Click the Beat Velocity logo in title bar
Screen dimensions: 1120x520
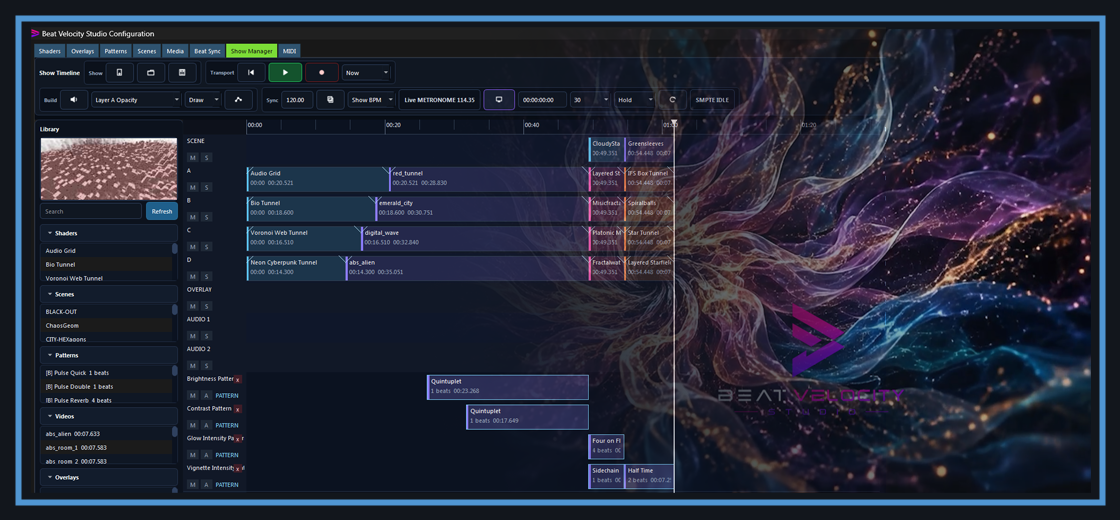pyautogui.click(x=35, y=34)
